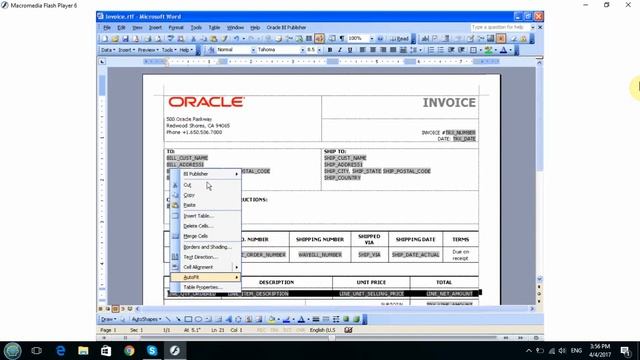640x360 pixels.
Task: Open the BI Publisher Insert toolbar dropdown
Action: (126, 50)
